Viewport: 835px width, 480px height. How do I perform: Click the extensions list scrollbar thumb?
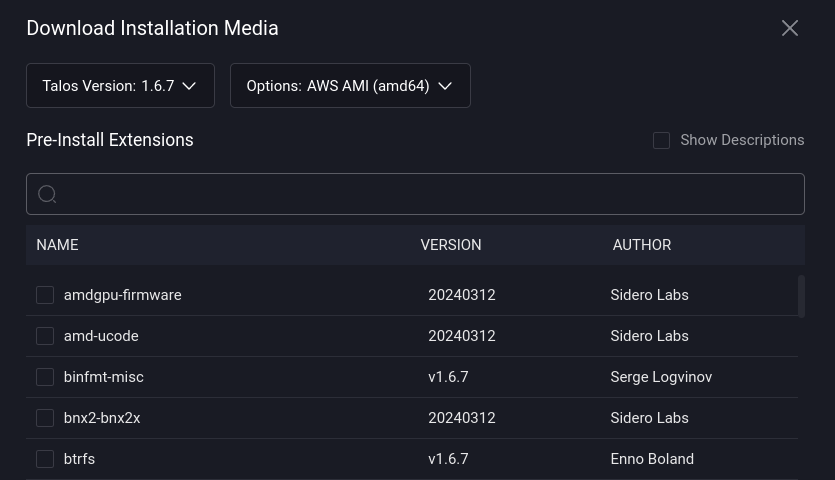click(x=801, y=296)
